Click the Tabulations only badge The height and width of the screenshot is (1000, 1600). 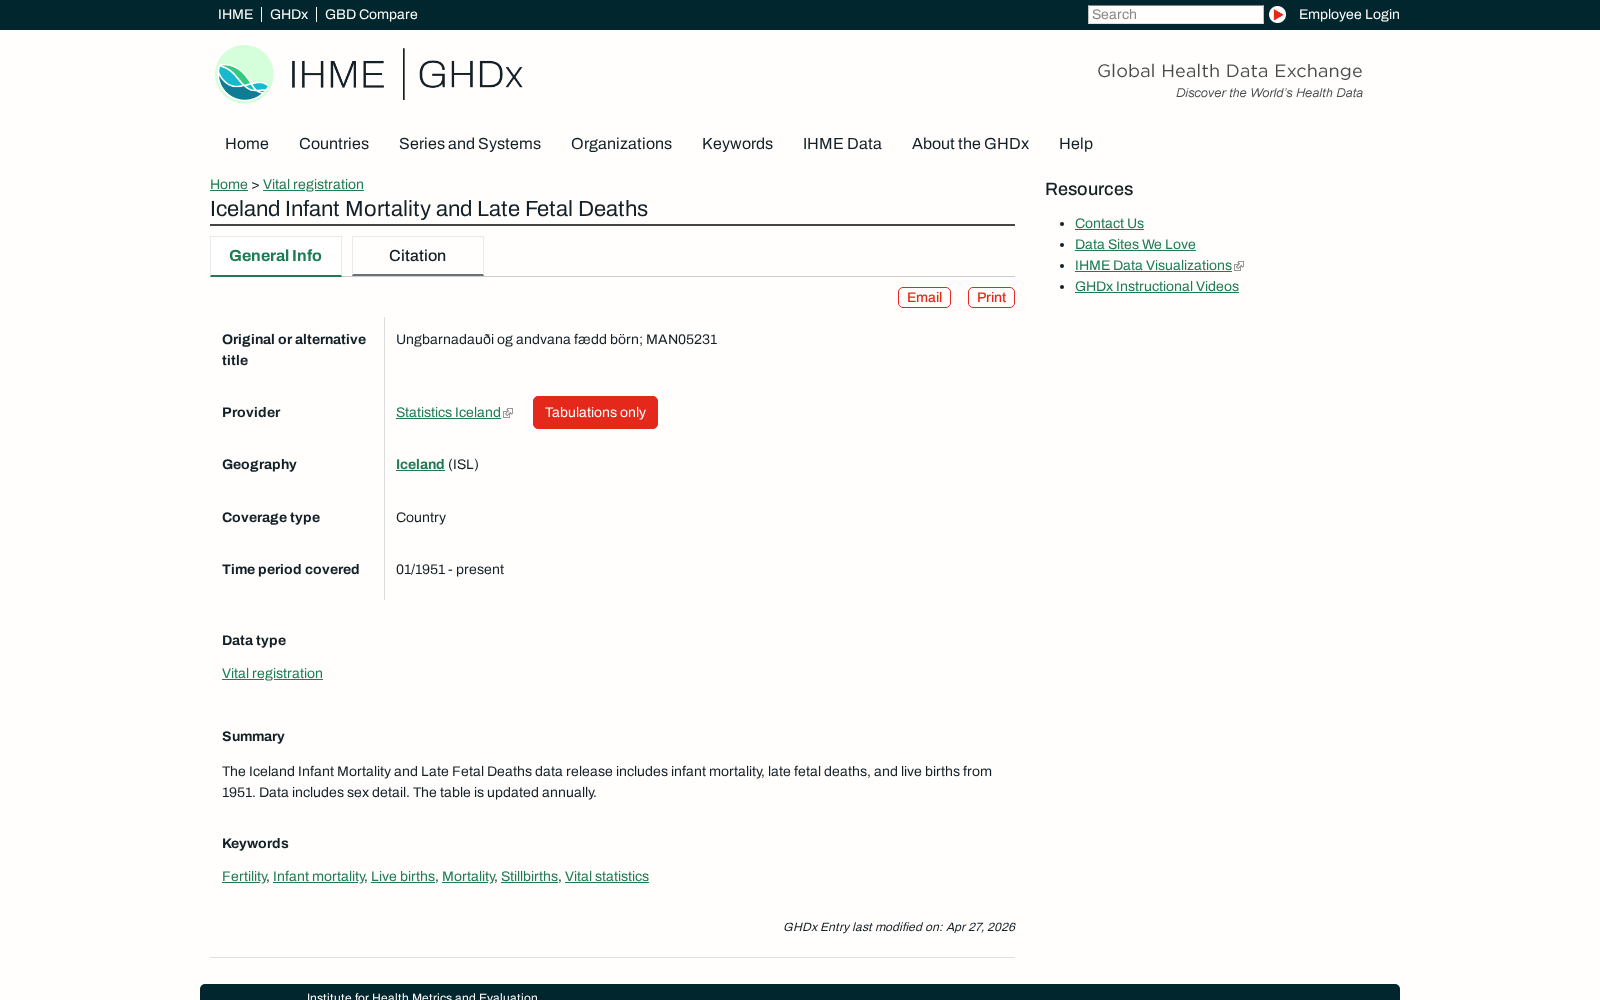595,412
